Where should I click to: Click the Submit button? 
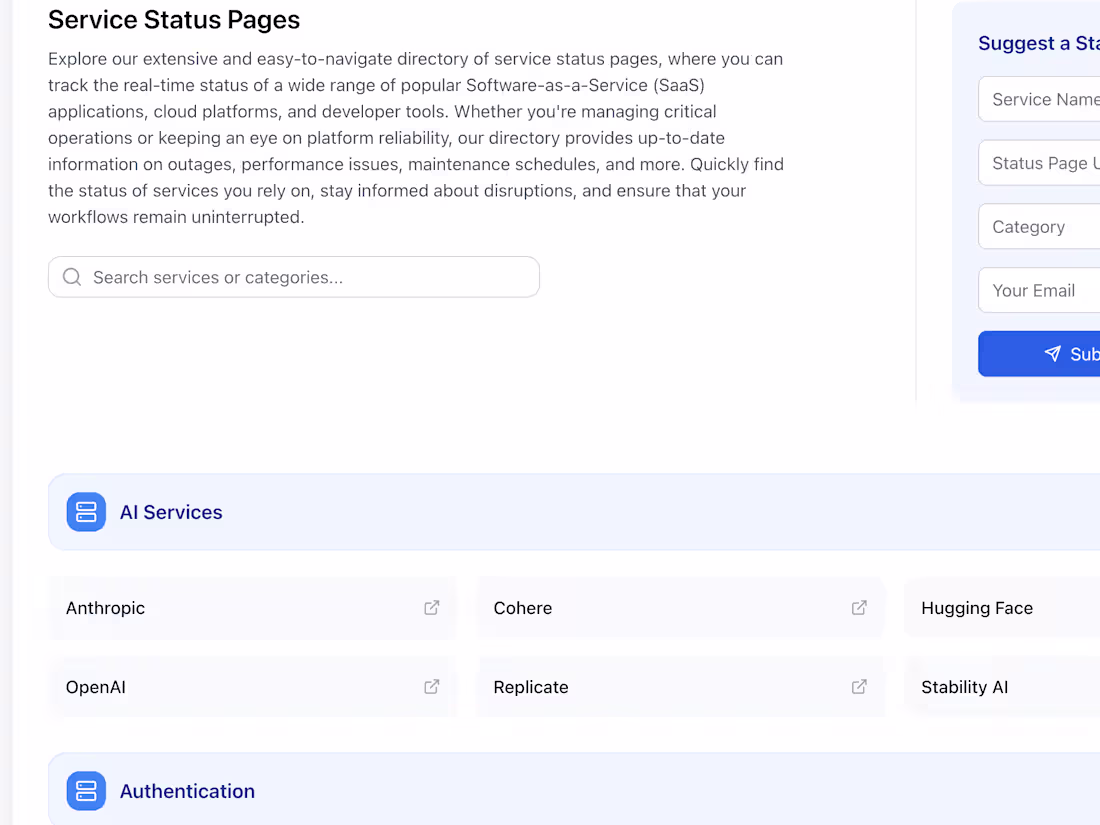[1060, 353]
